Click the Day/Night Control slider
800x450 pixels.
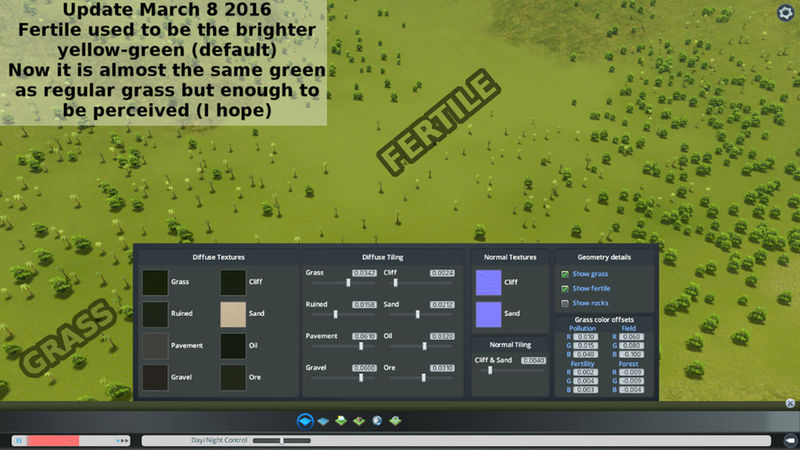tap(282, 440)
